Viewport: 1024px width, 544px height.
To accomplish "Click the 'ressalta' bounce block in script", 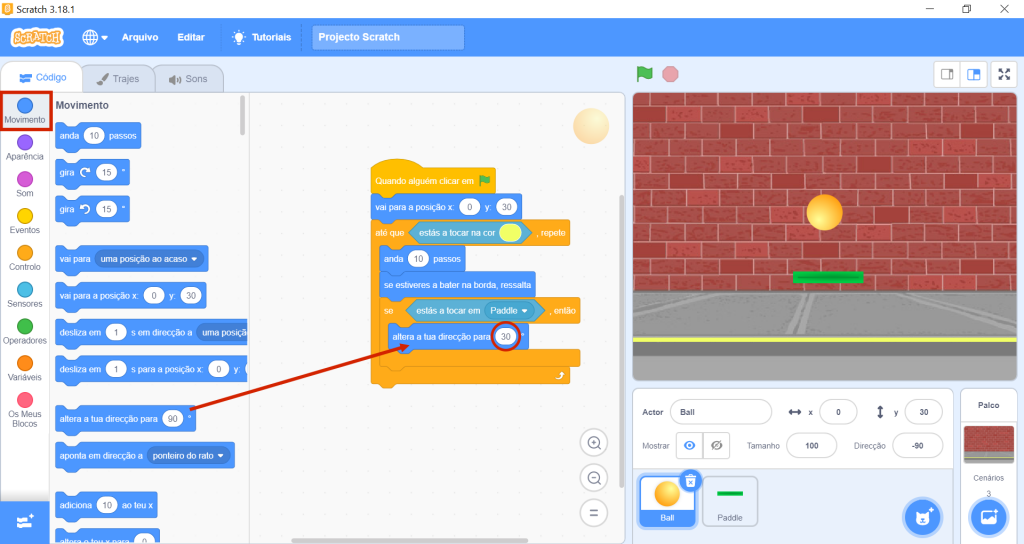I will click(x=457, y=285).
